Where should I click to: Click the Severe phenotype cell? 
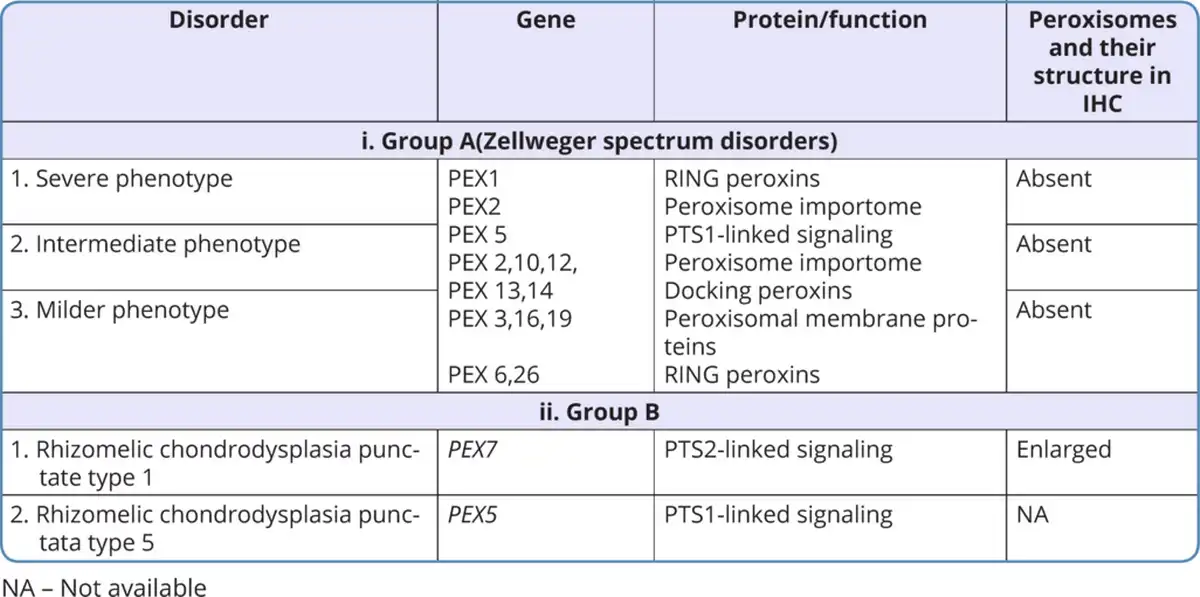[x=121, y=180]
